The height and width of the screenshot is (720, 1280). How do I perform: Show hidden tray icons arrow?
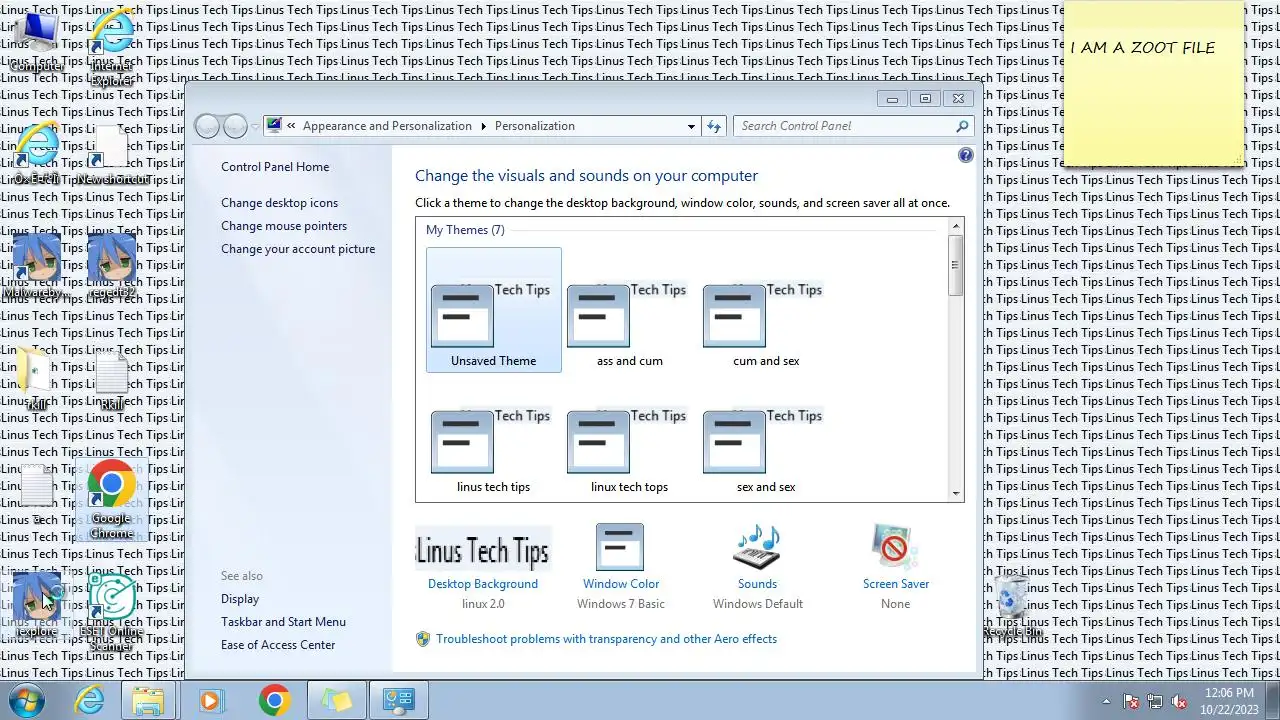(1106, 701)
